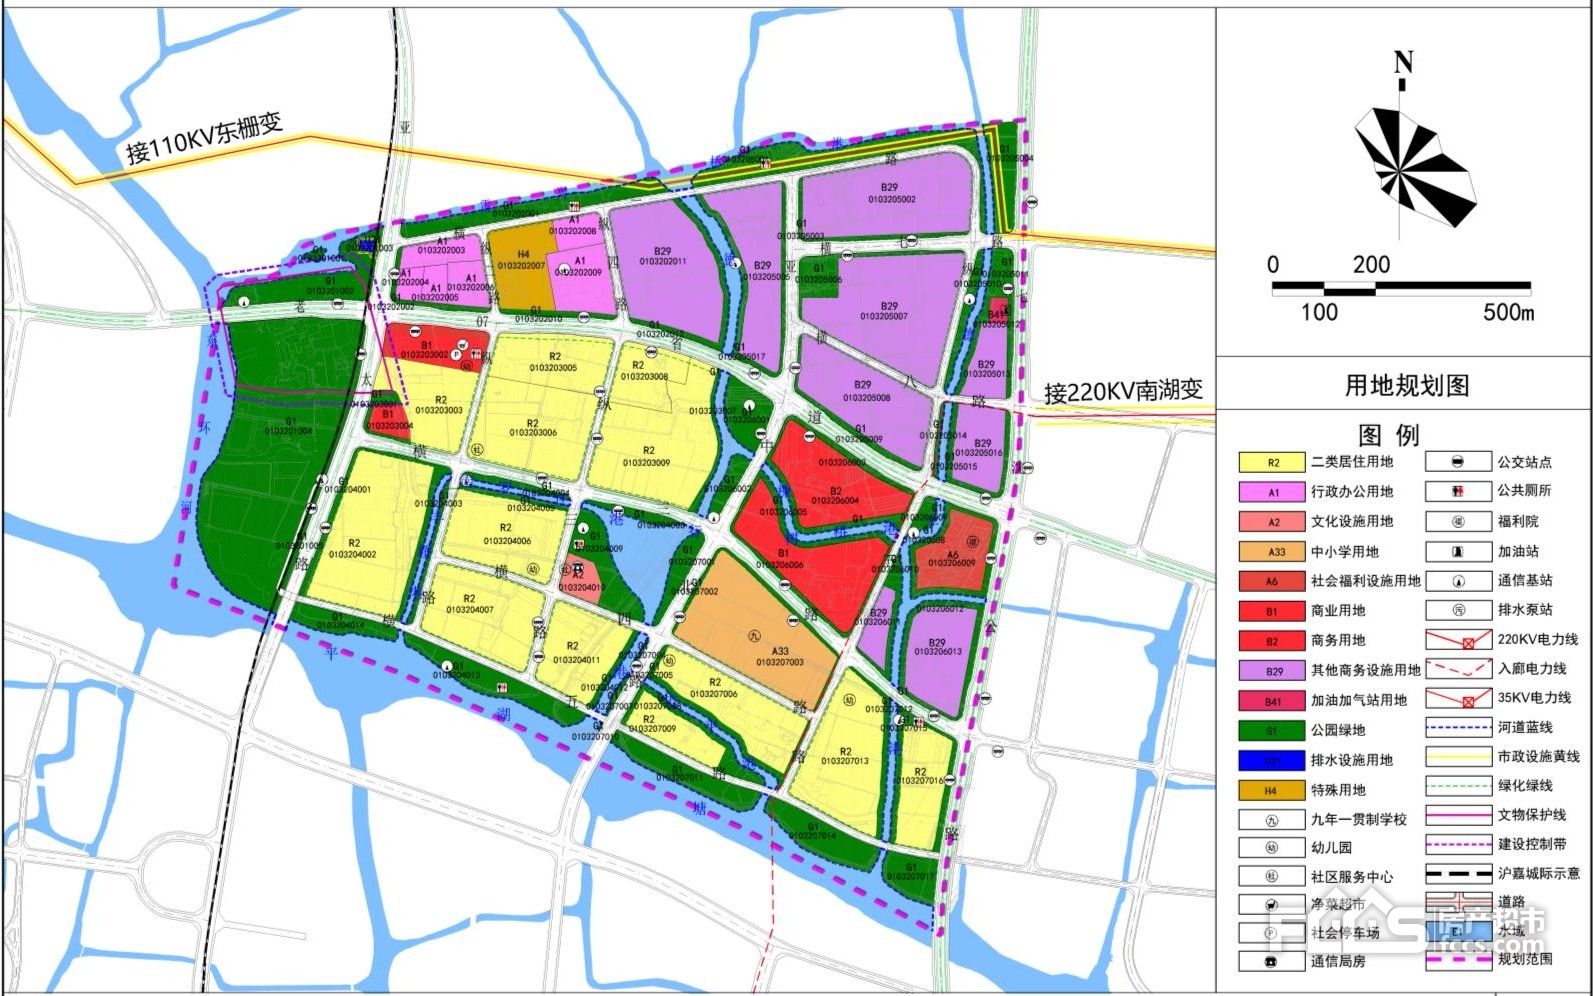Select the corridor power line dashed symbol
1593x996 pixels.
click(1458, 668)
